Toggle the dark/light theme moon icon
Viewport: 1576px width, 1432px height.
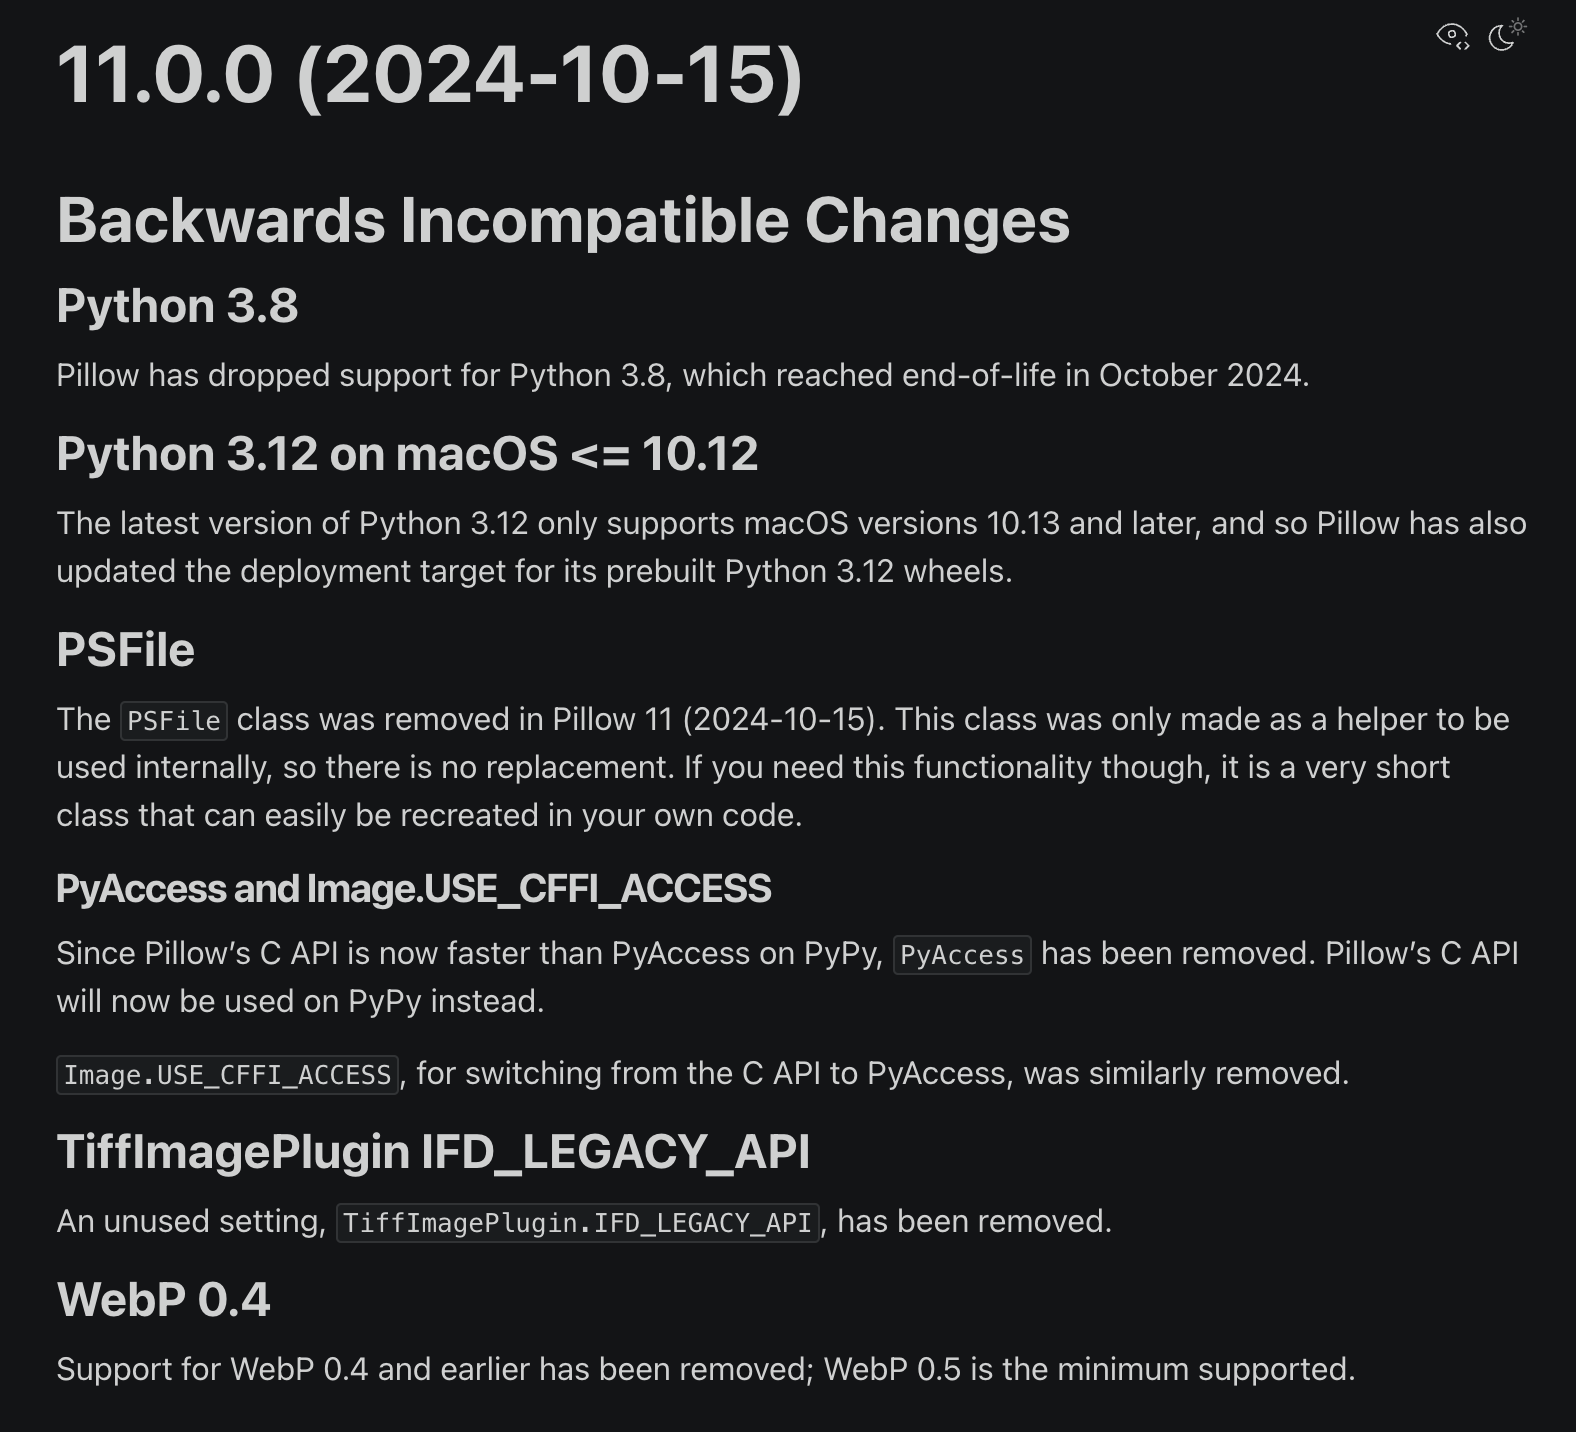coord(1507,34)
